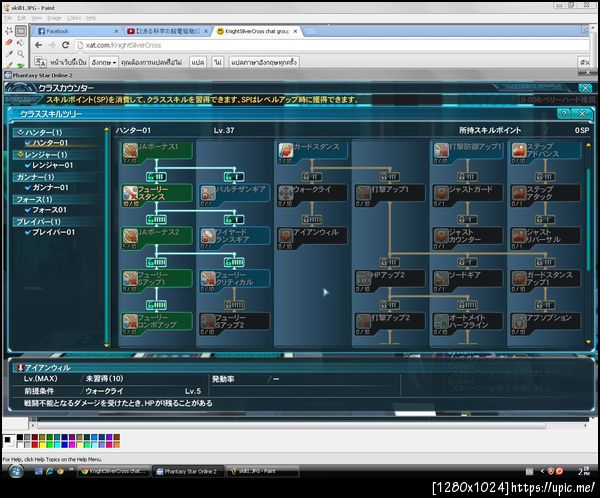Viewport: 600px width, 498px height.
Task: Pick the yellow color swatch in Paint palette
Action: tap(42, 444)
